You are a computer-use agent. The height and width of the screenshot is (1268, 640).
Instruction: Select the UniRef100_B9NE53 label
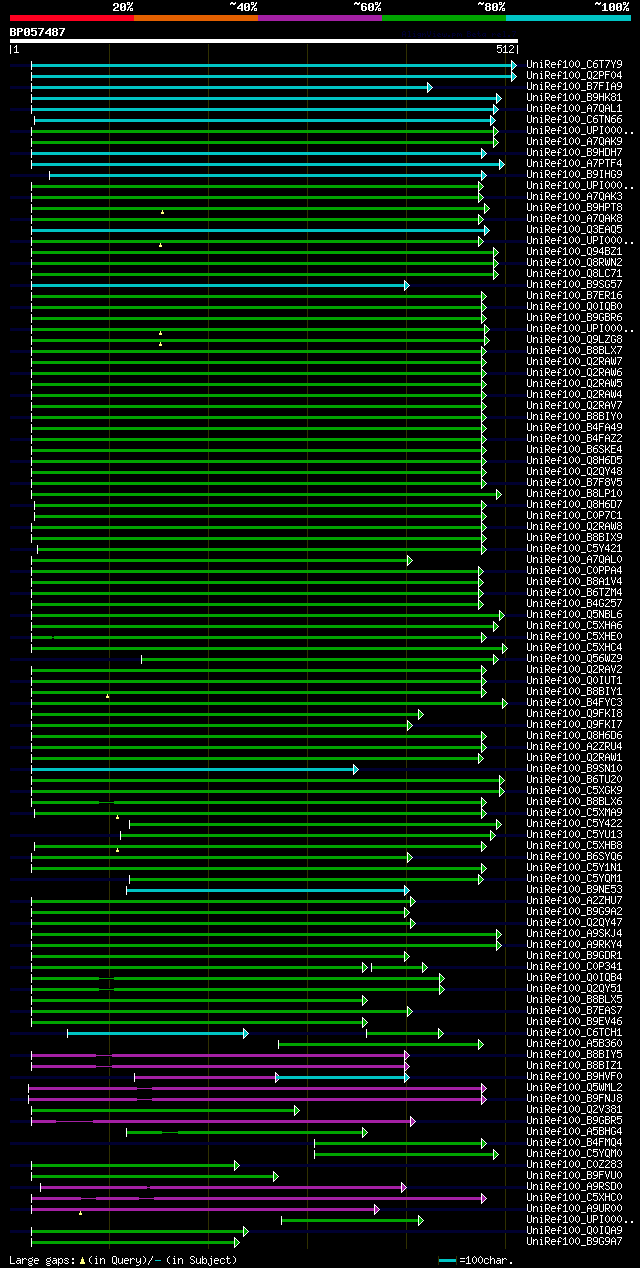[576, 889]
